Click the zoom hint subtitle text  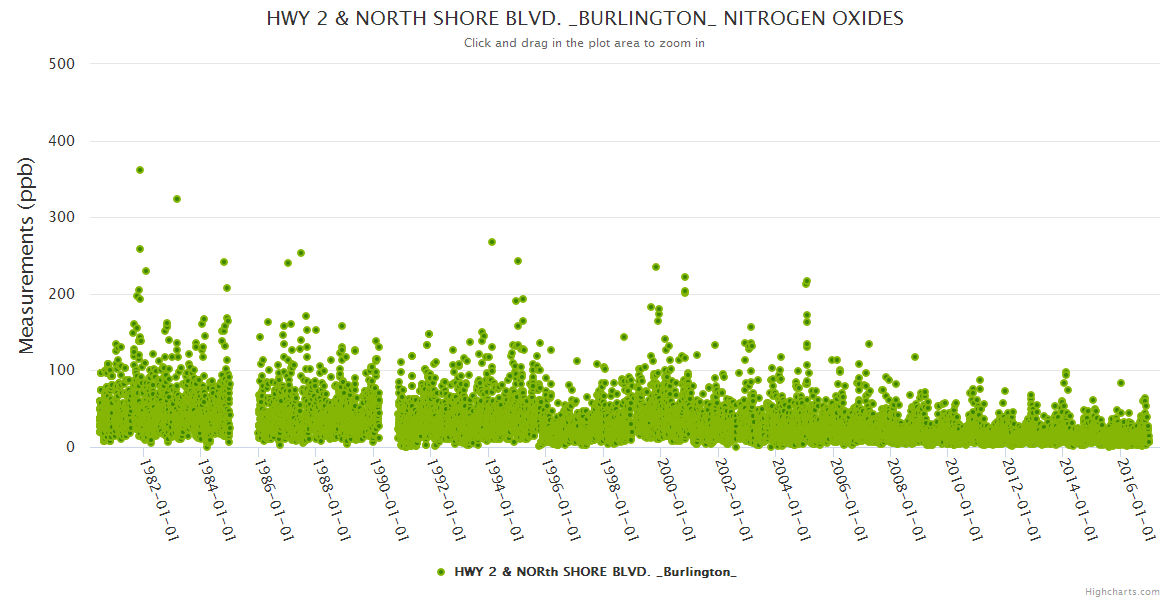(x=585, y=43)
